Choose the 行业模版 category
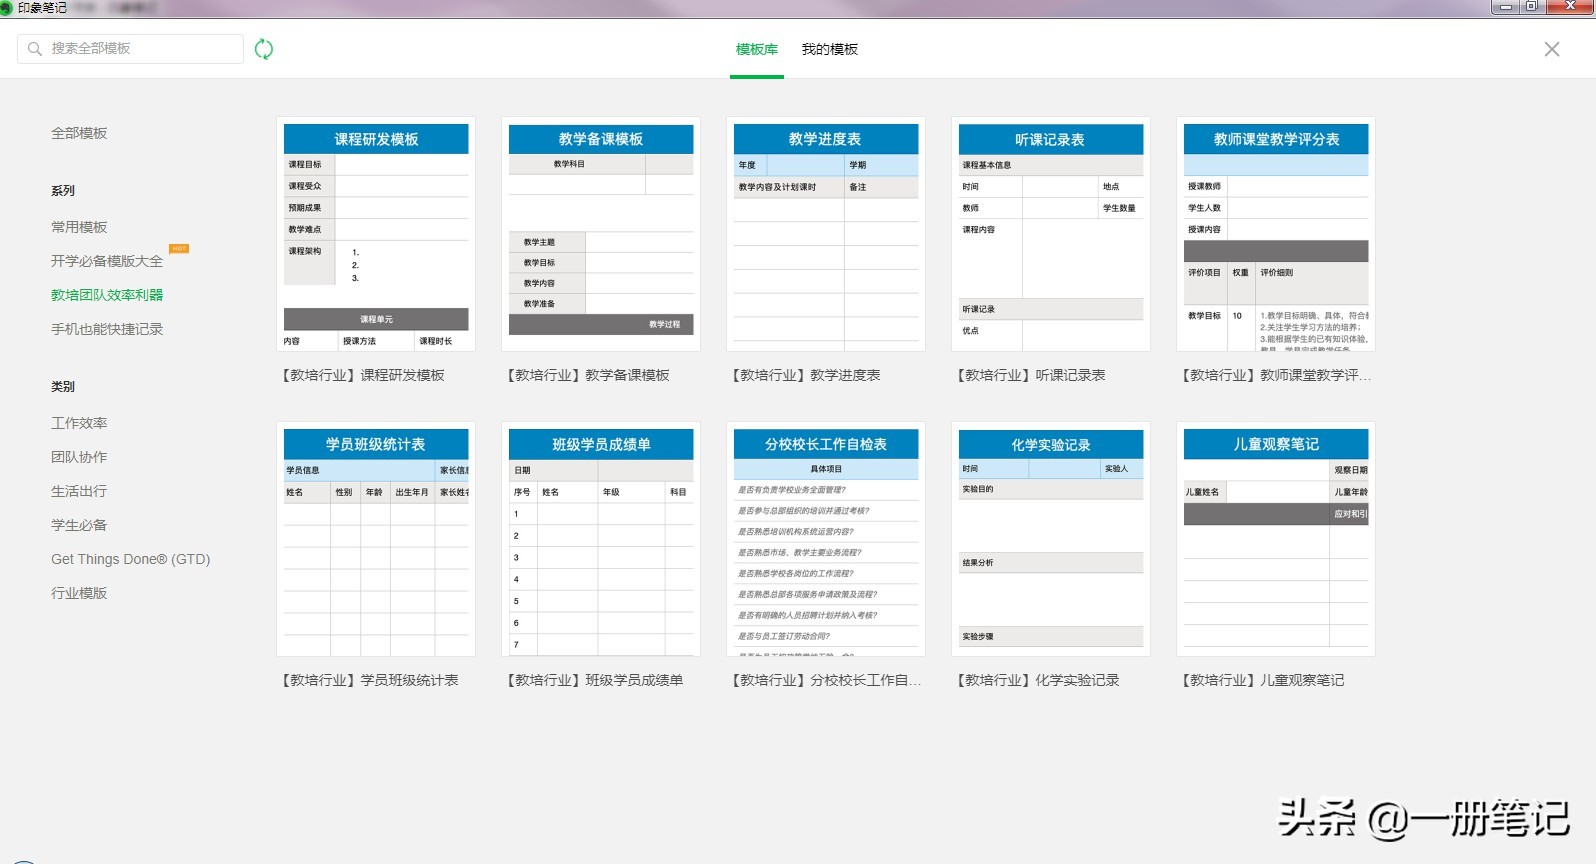The image size is (1596, 864). (x=79, y=593)
